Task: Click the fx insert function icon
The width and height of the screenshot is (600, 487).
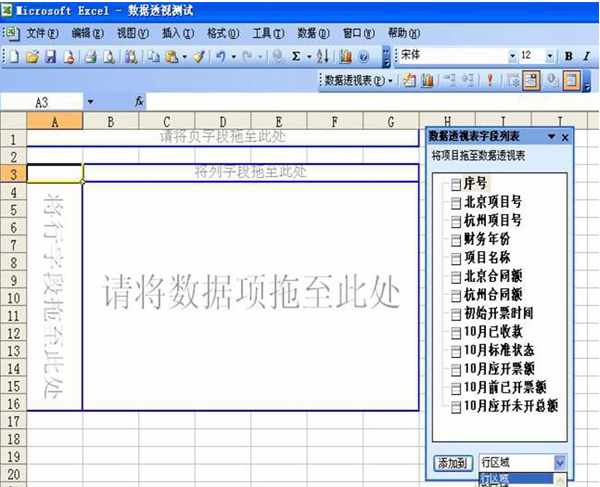Action: point(139,101)
